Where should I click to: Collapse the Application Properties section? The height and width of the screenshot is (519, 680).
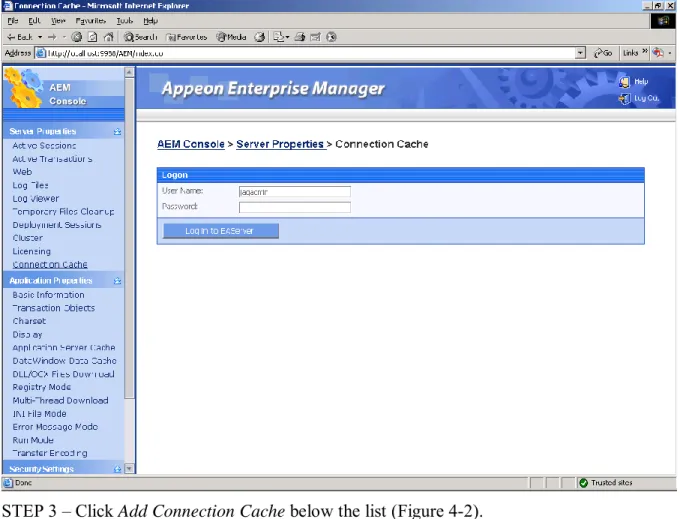coord(118,281)
